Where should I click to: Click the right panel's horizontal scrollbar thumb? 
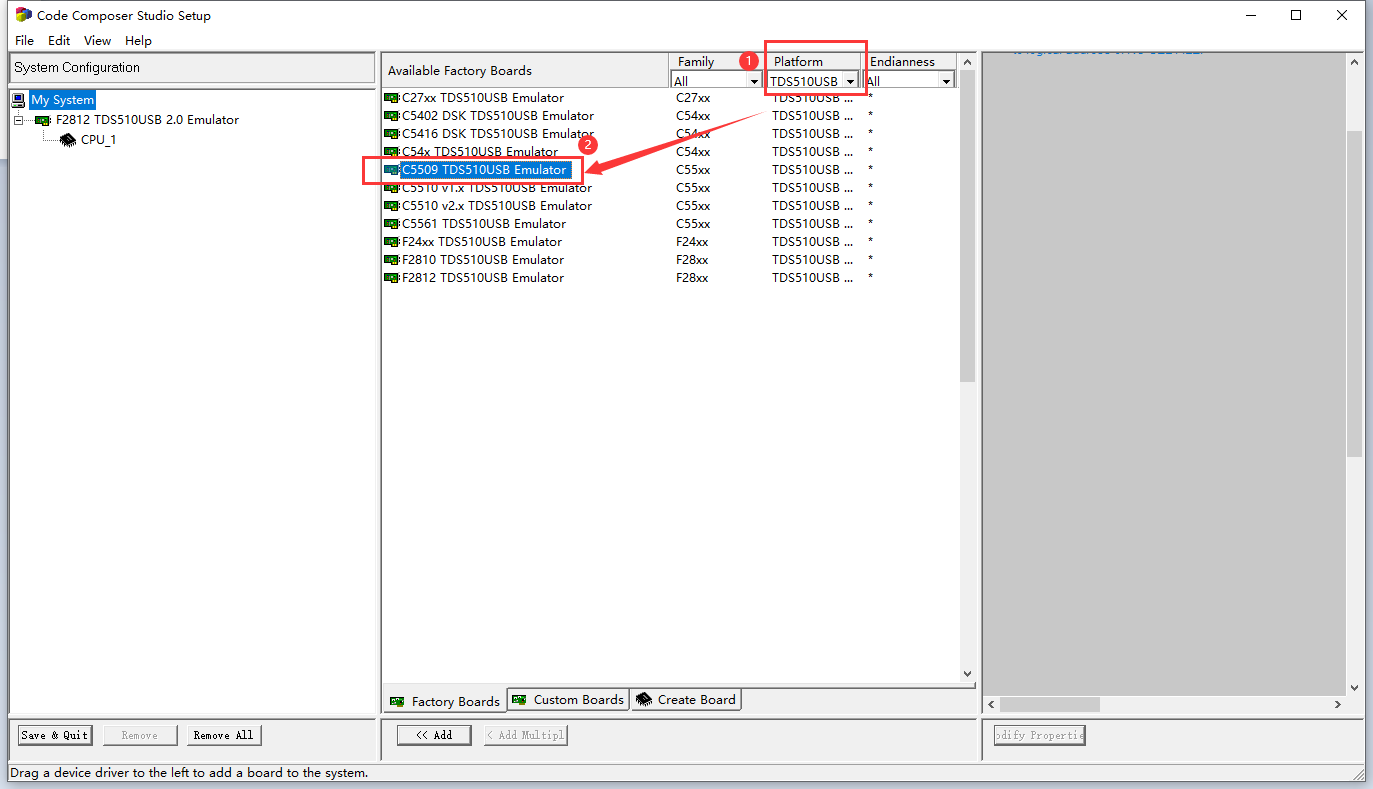[x=1050, y=705]
